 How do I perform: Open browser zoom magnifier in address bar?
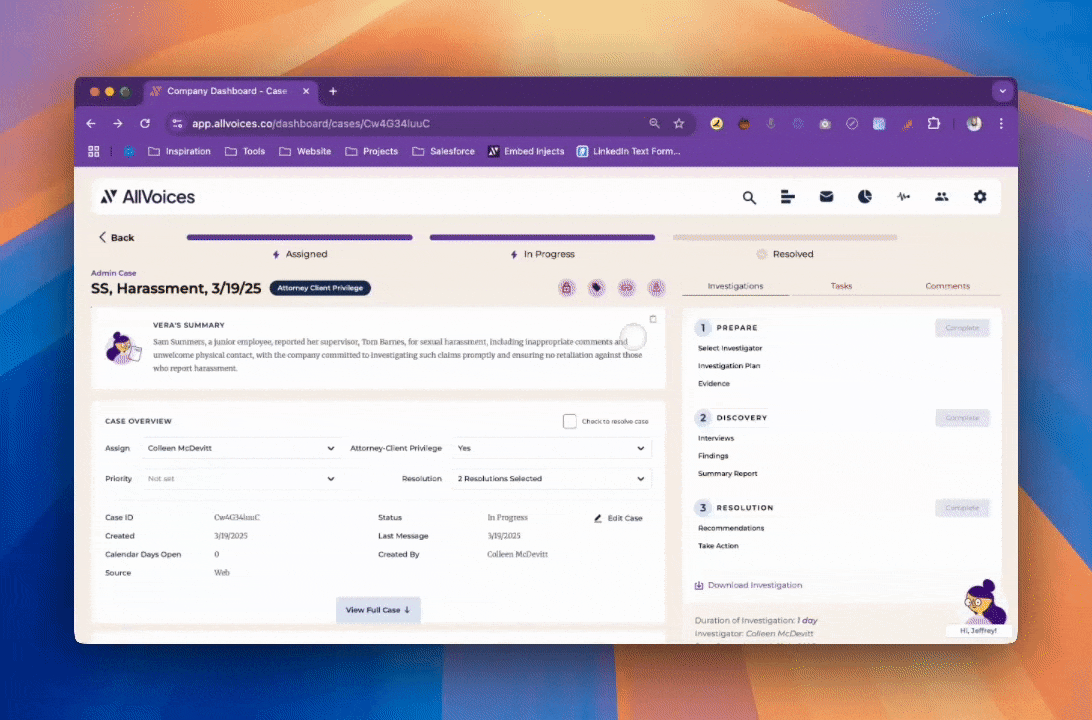coord(654,123)
